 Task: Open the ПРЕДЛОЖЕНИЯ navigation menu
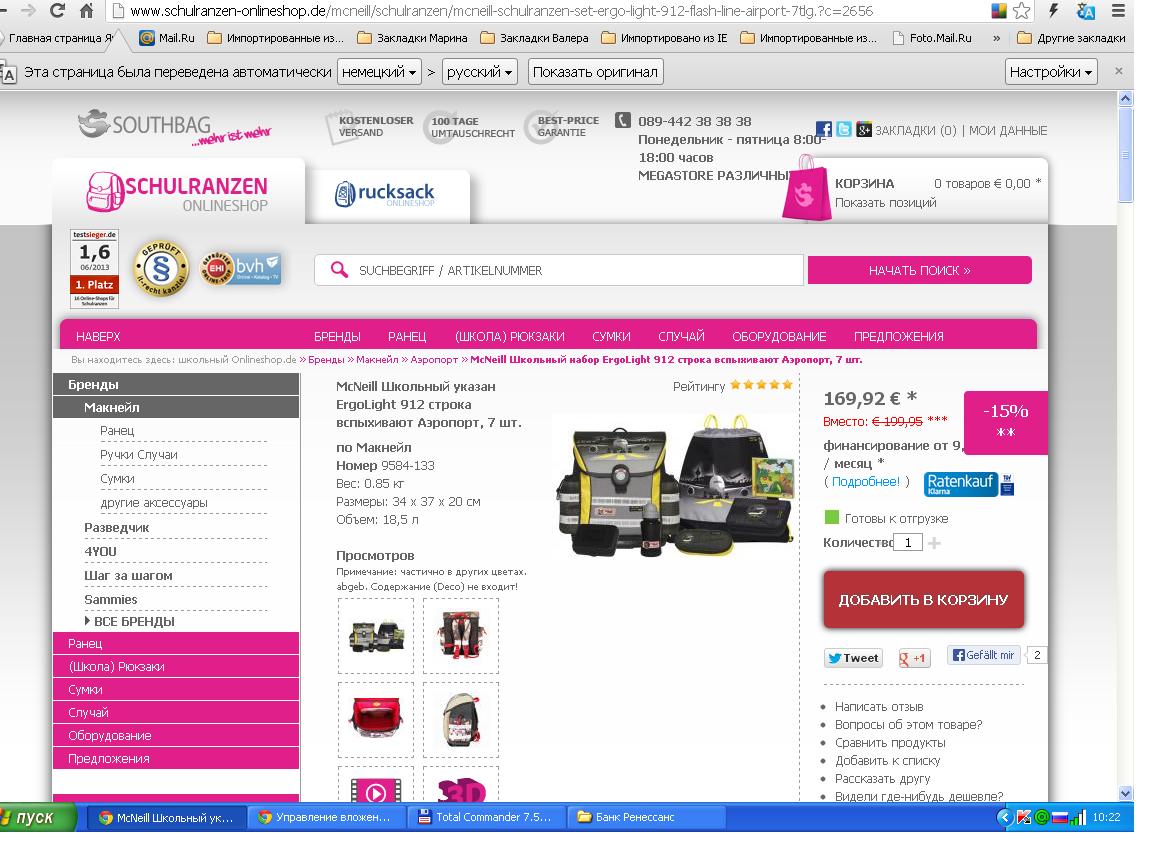(x=899, y=336)
